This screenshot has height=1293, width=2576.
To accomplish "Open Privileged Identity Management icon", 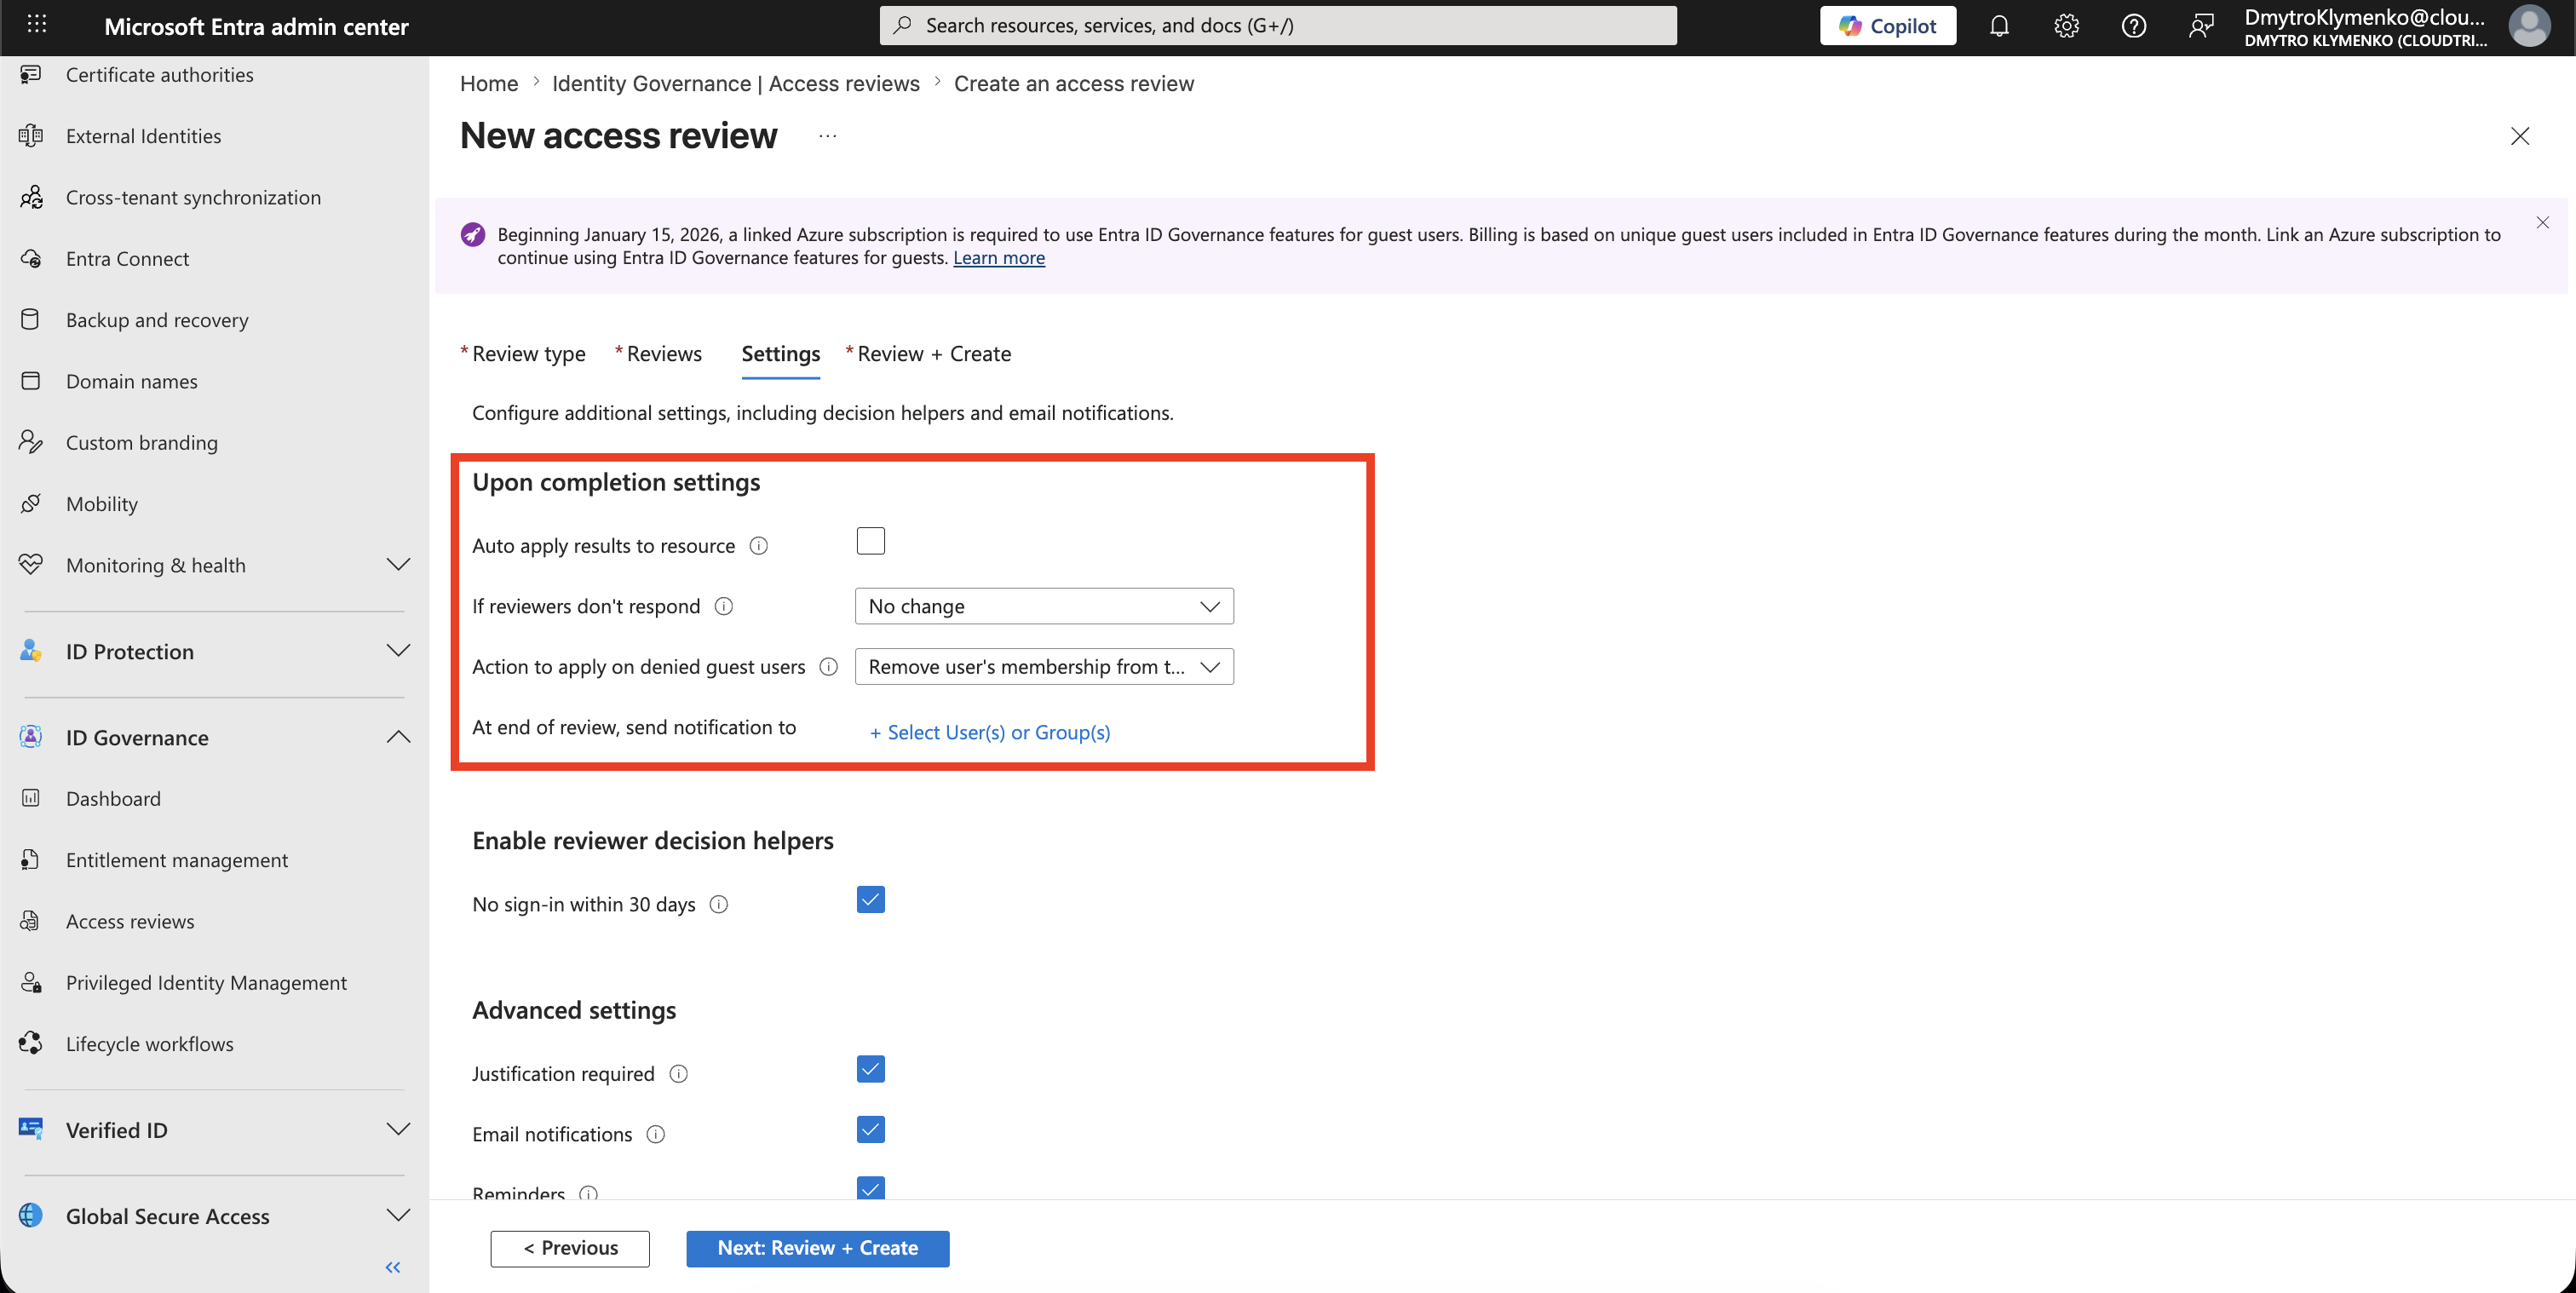I will [31, 982].
